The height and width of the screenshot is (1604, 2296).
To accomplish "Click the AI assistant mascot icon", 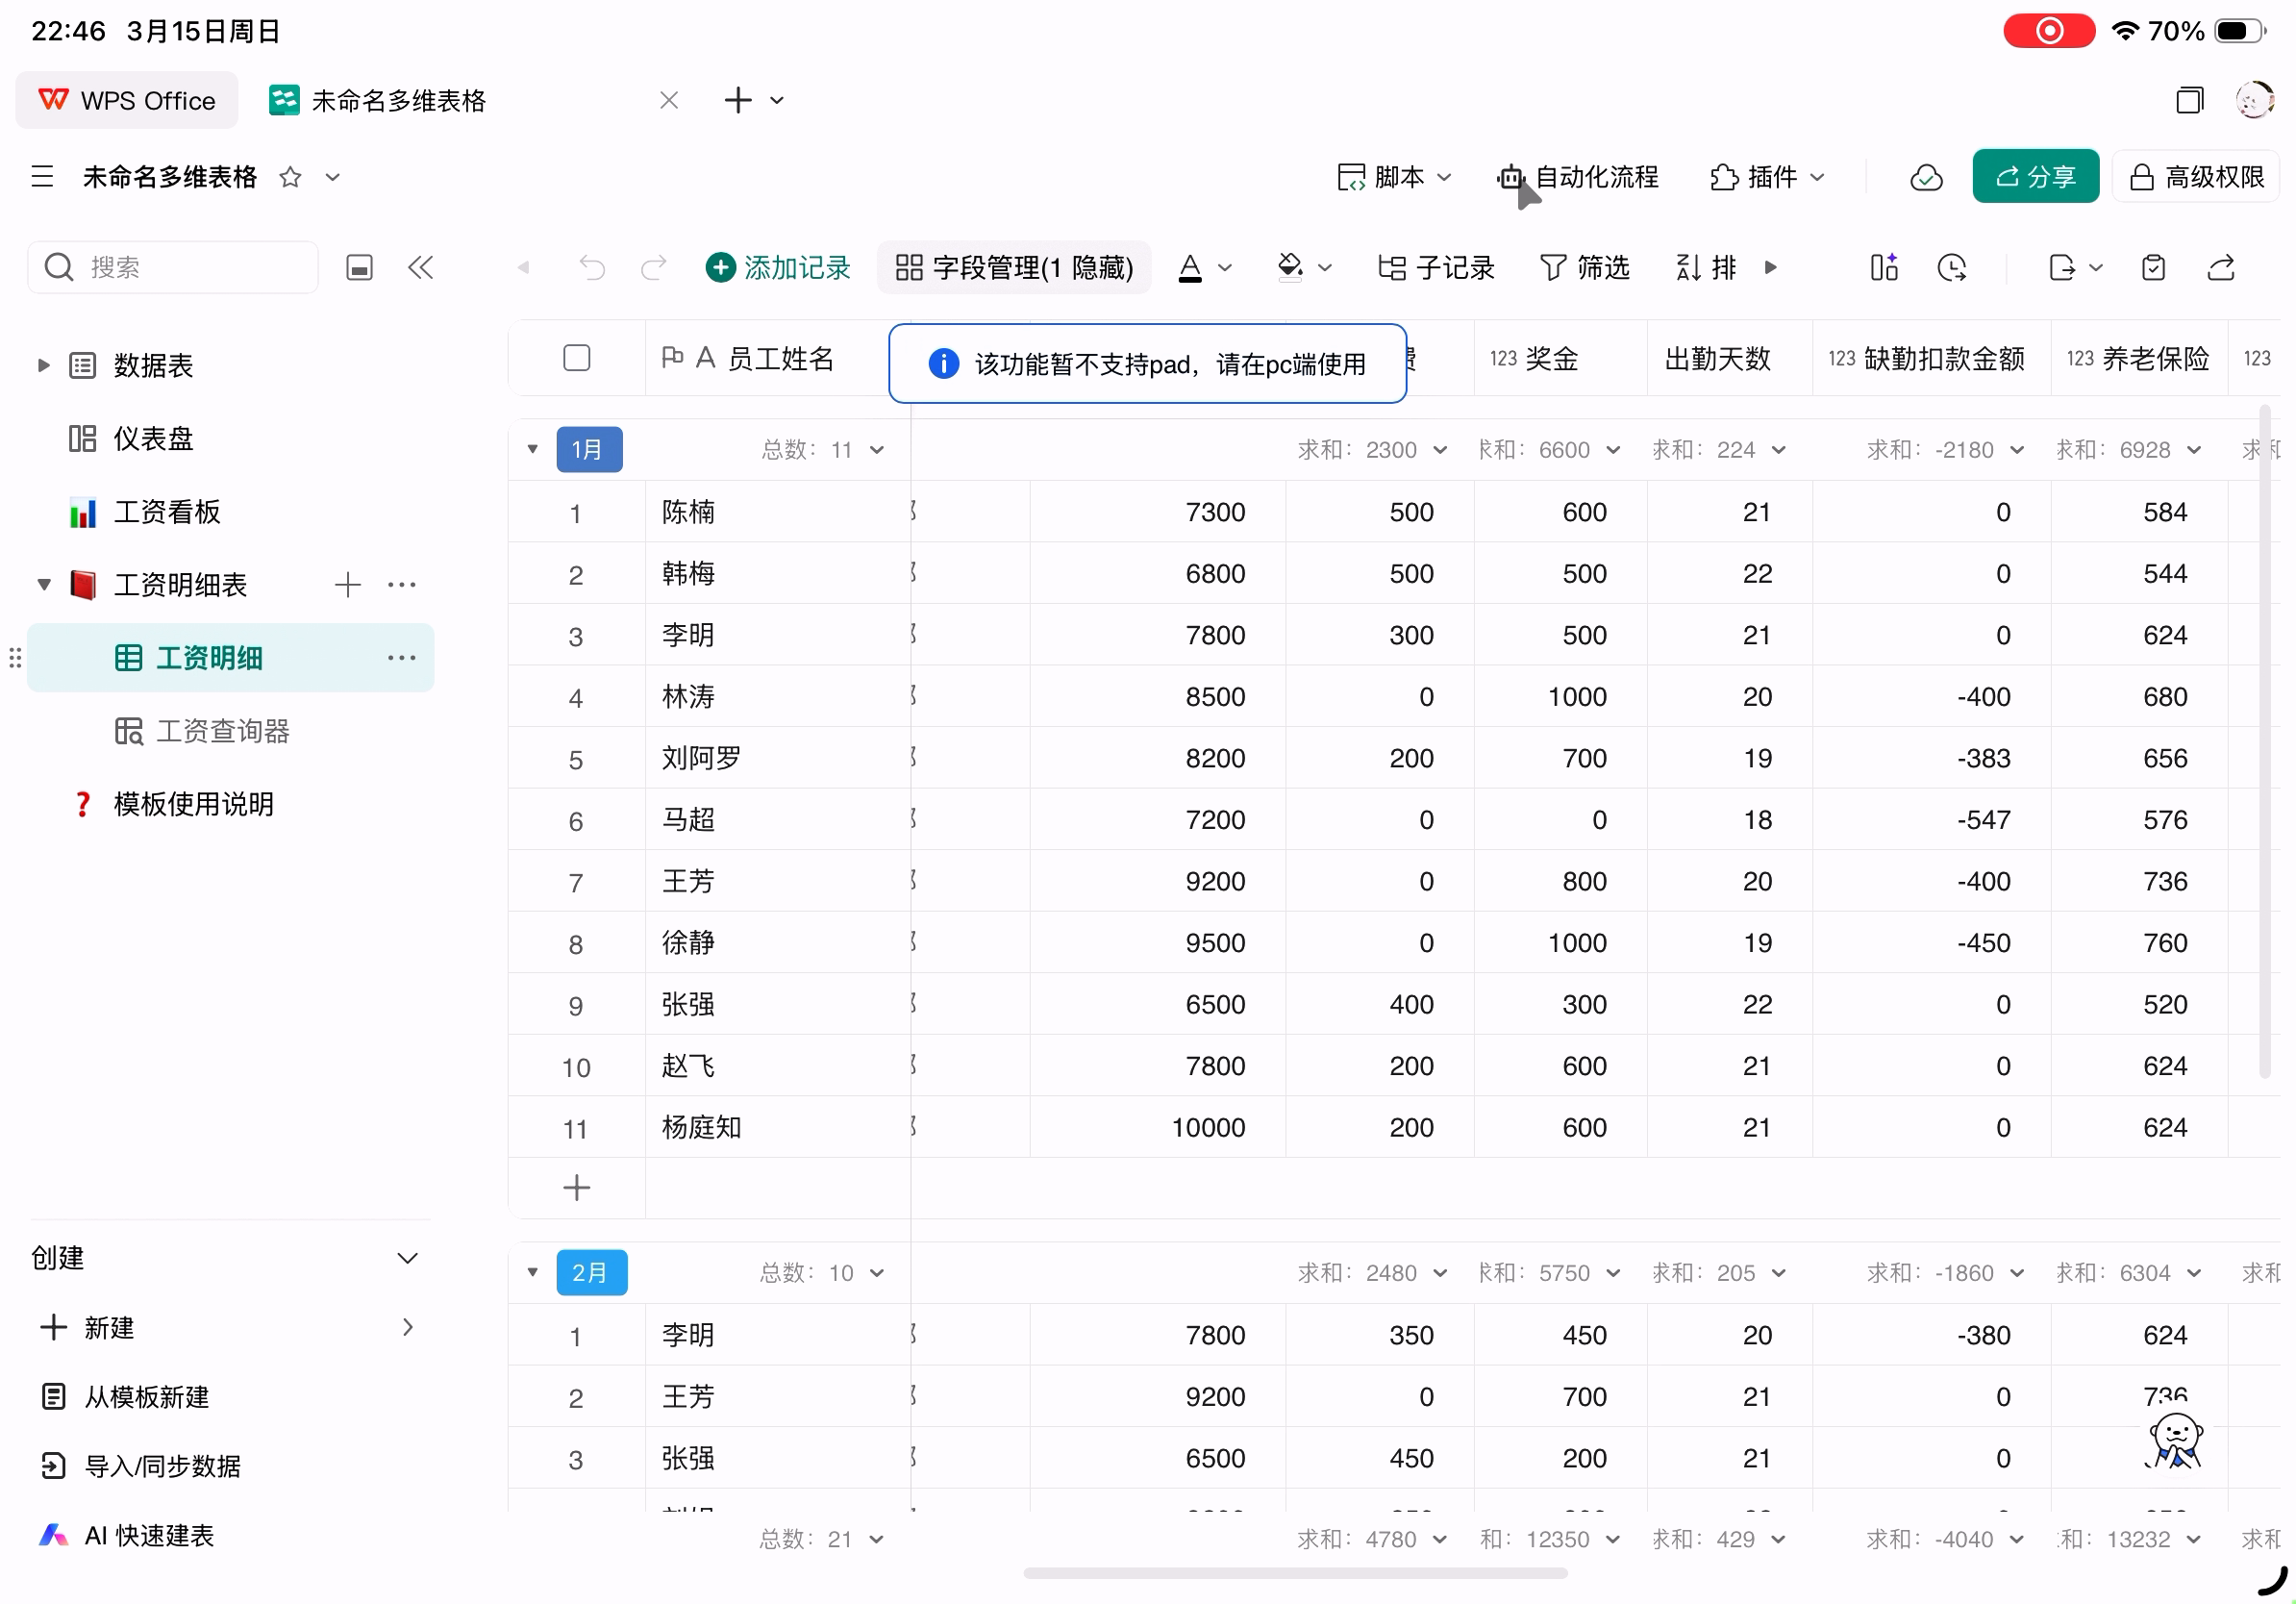I will [x=2175, y=1441].
